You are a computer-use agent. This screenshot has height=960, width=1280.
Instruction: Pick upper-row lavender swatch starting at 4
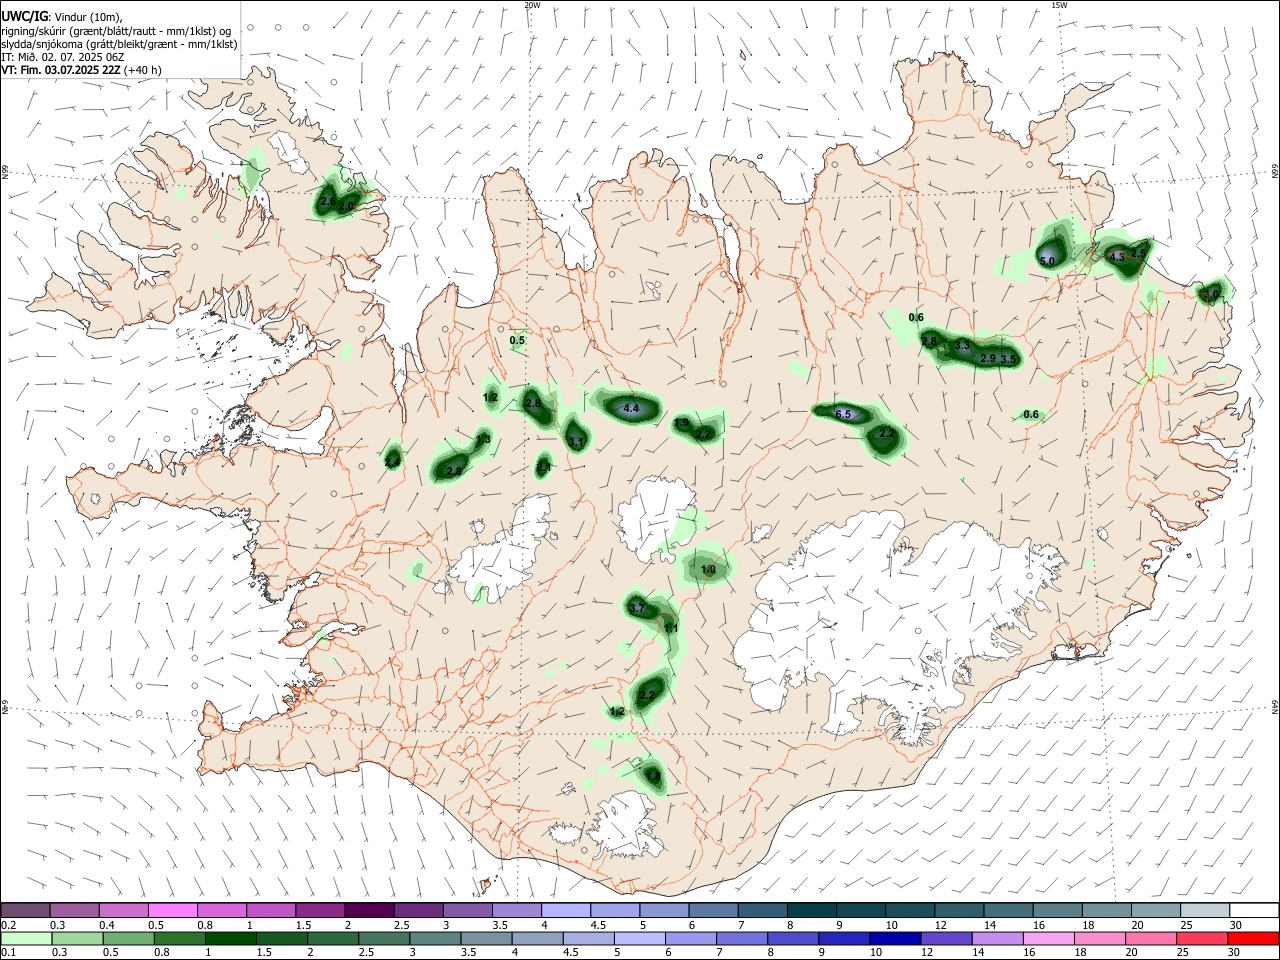[x=565, y=910]
